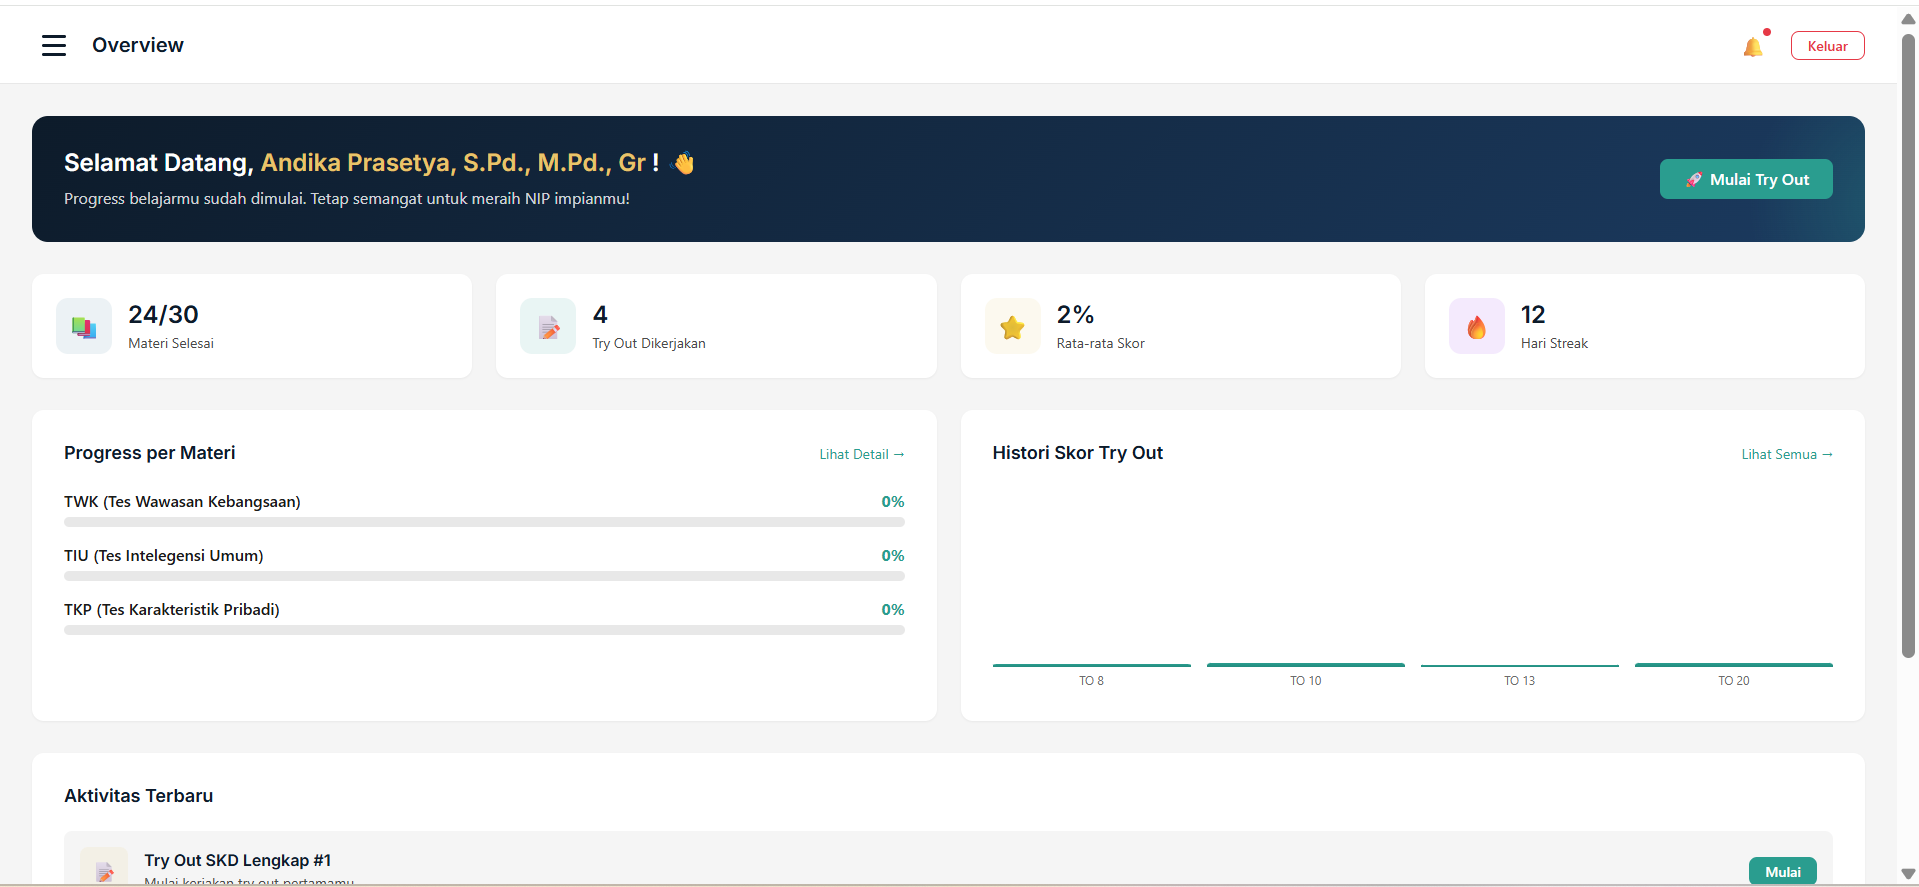1919x887 pixels.
Task: Click the waving hand emoji in banner
Action: pos(684,163)
